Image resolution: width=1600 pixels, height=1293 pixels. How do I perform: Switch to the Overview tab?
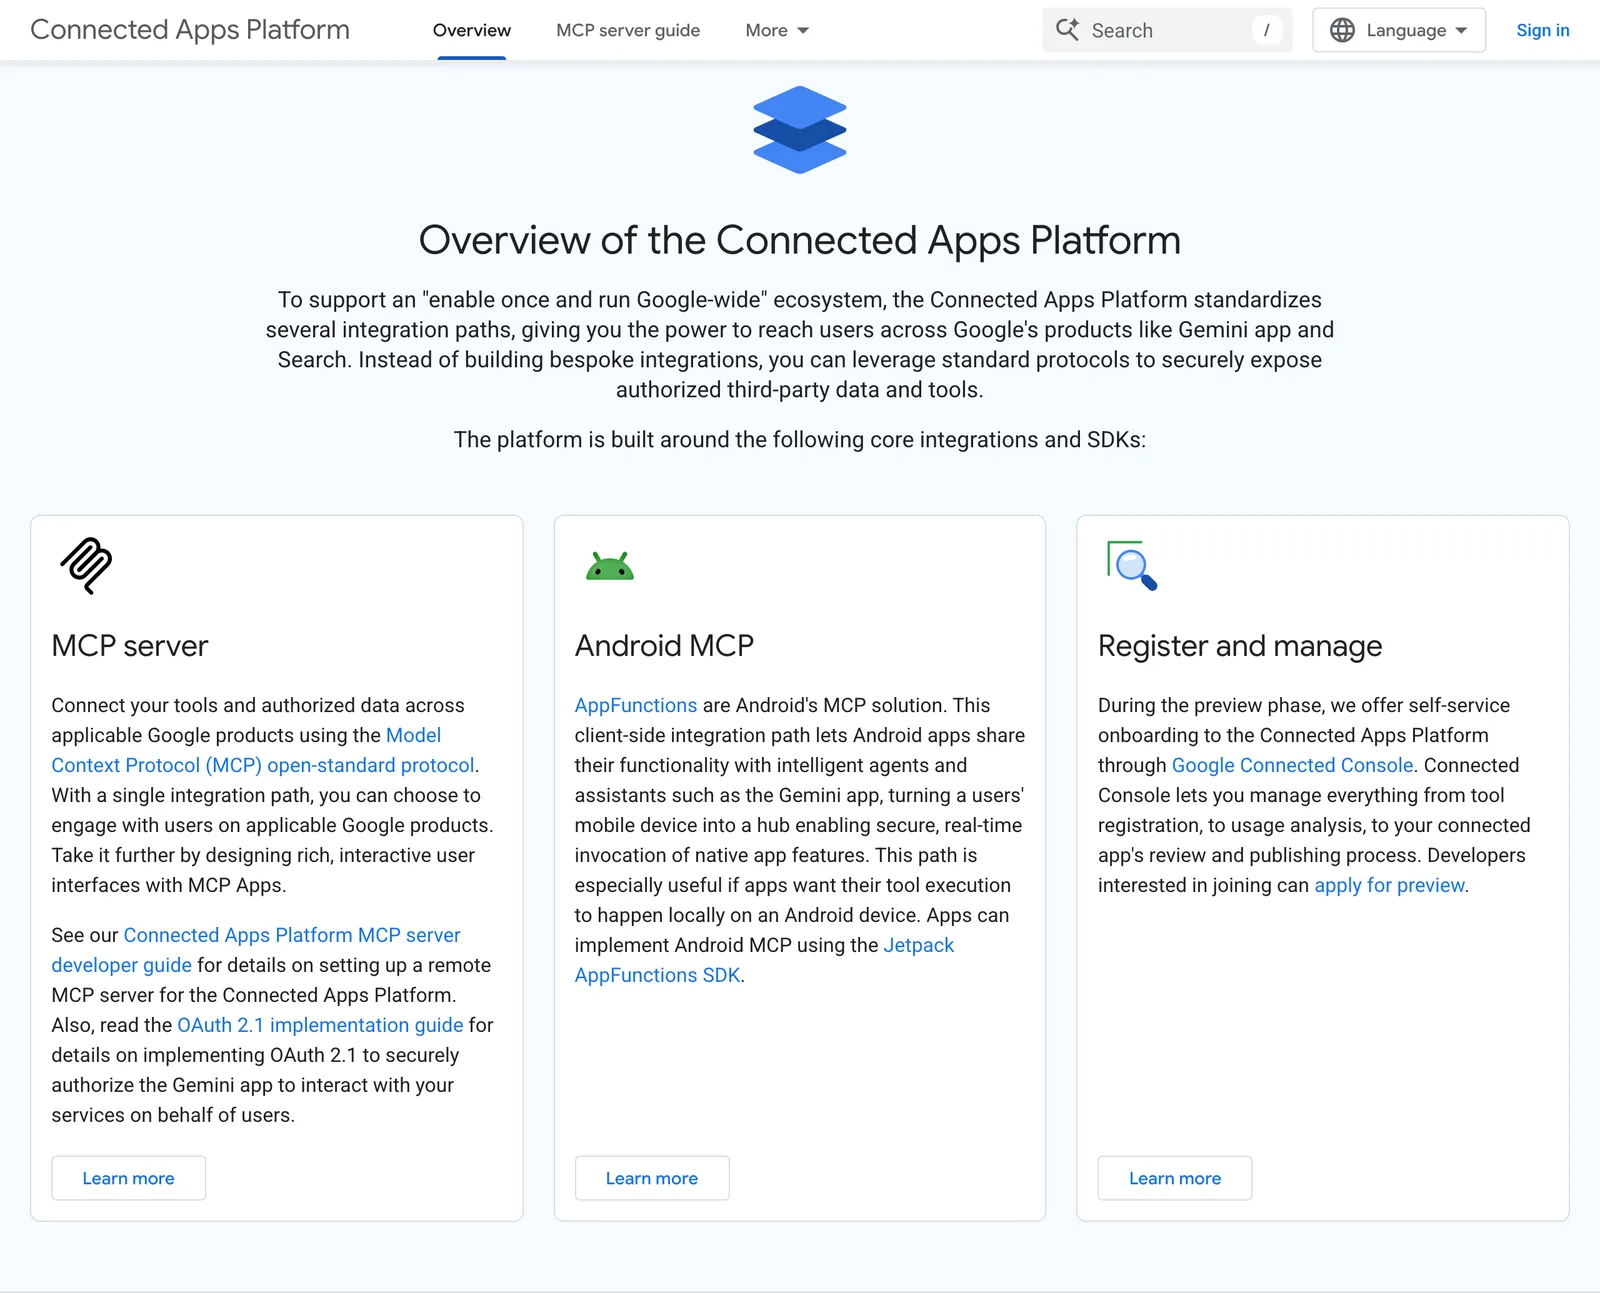point(472,30)
